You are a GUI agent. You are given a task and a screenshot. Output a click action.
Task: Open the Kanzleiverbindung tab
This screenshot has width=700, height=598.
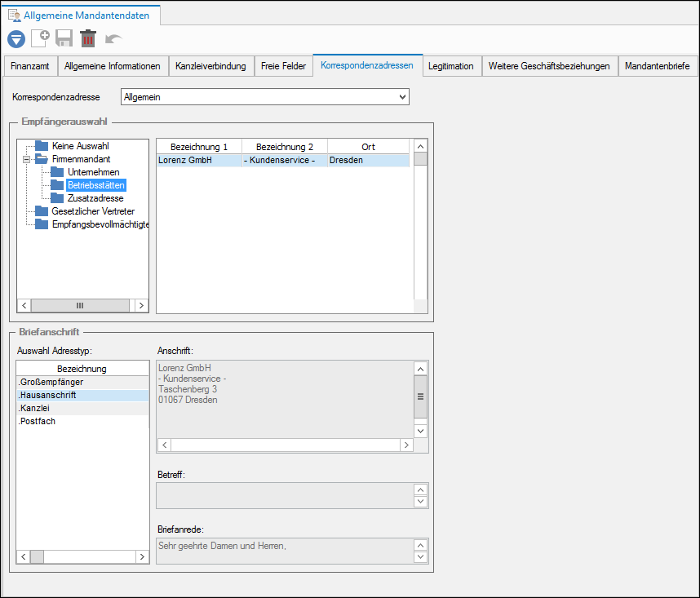211,66
